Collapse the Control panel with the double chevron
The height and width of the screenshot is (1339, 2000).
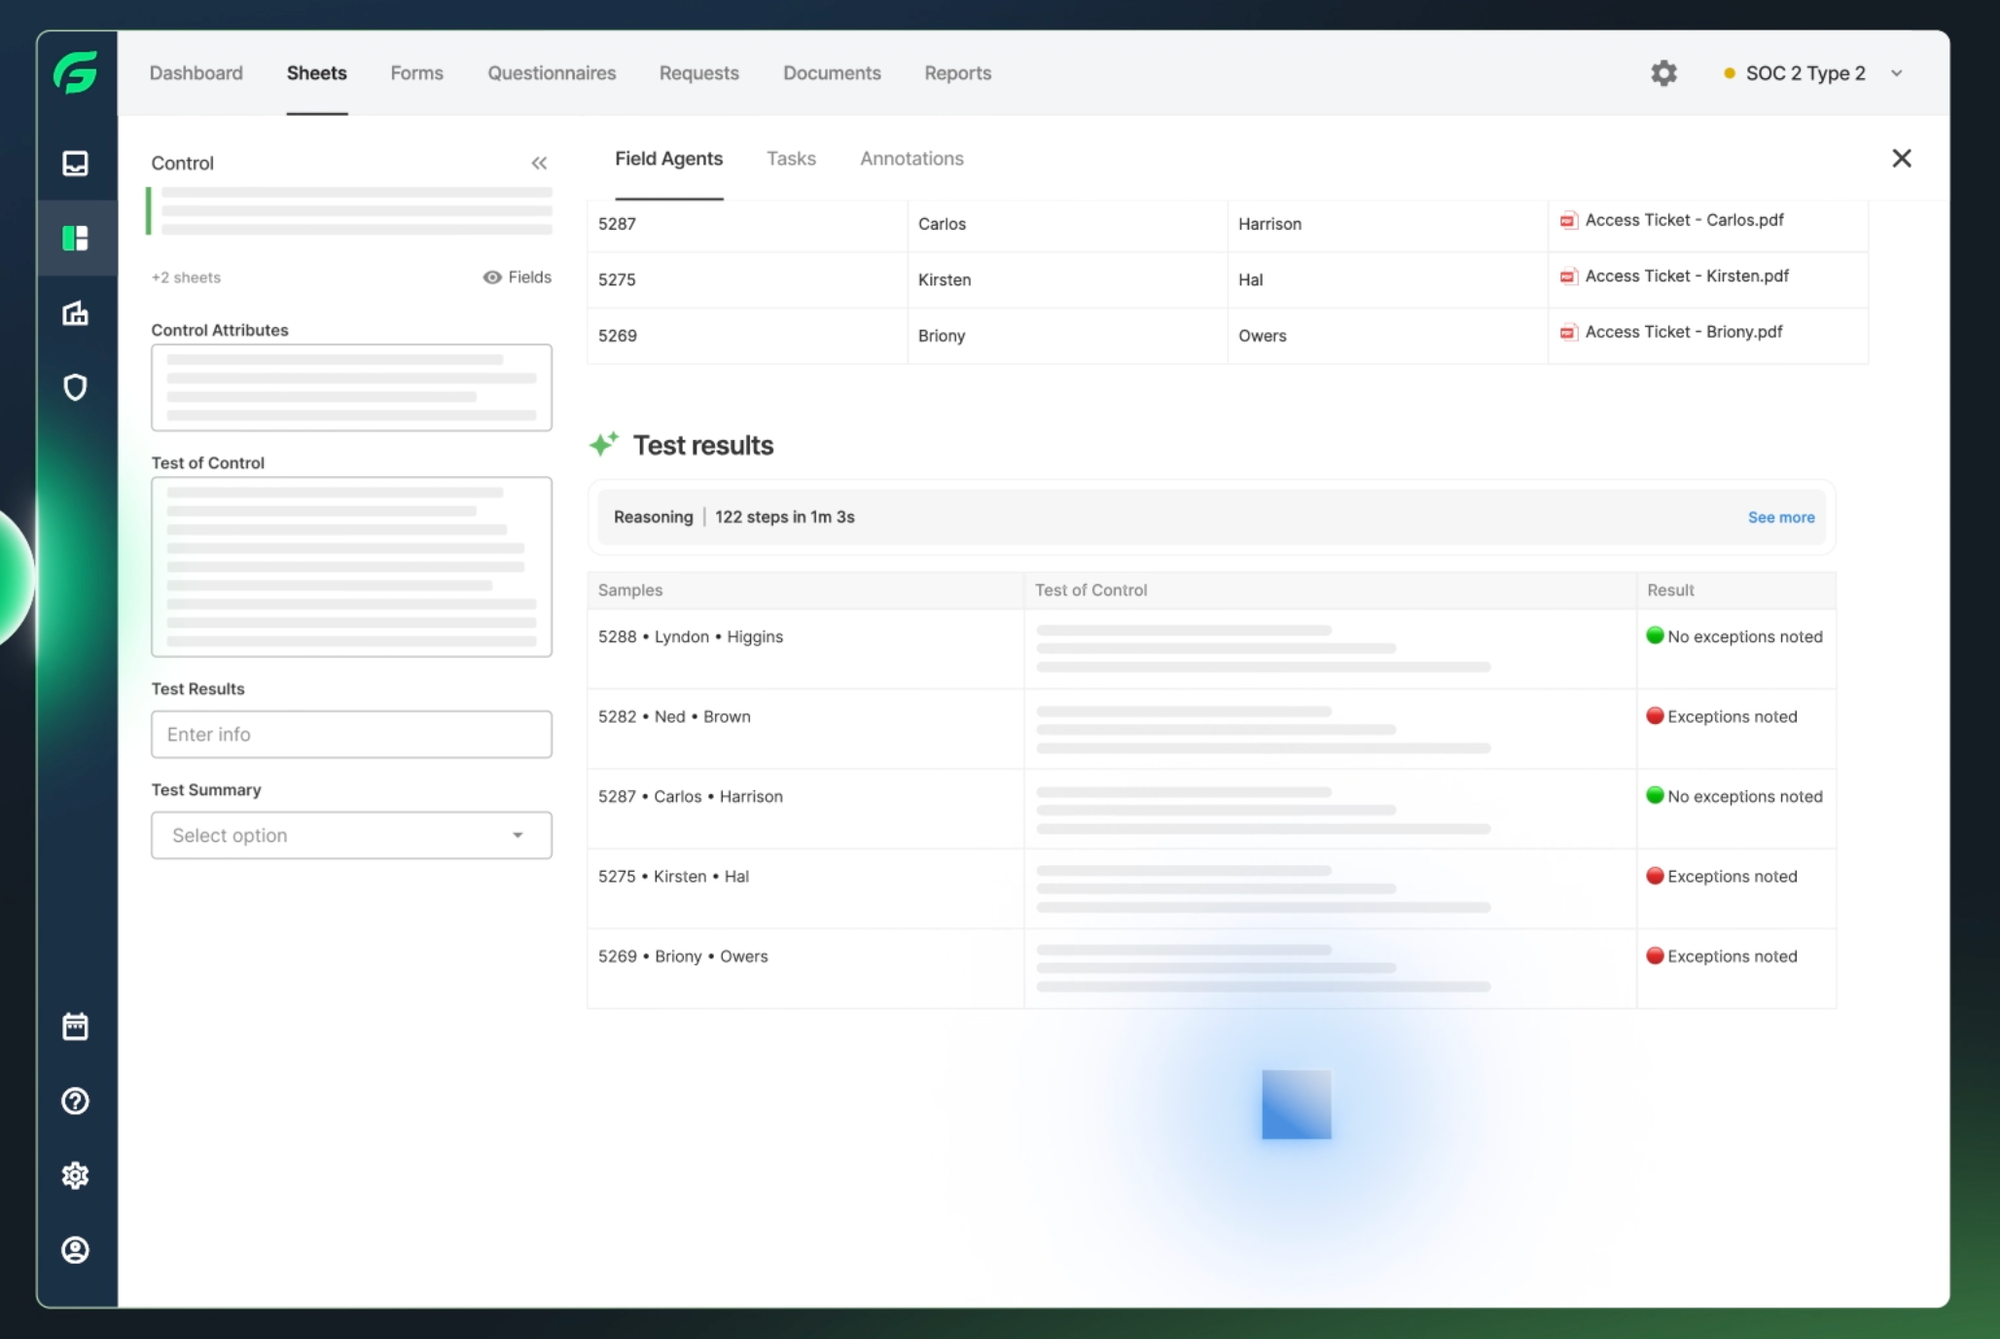539,163
